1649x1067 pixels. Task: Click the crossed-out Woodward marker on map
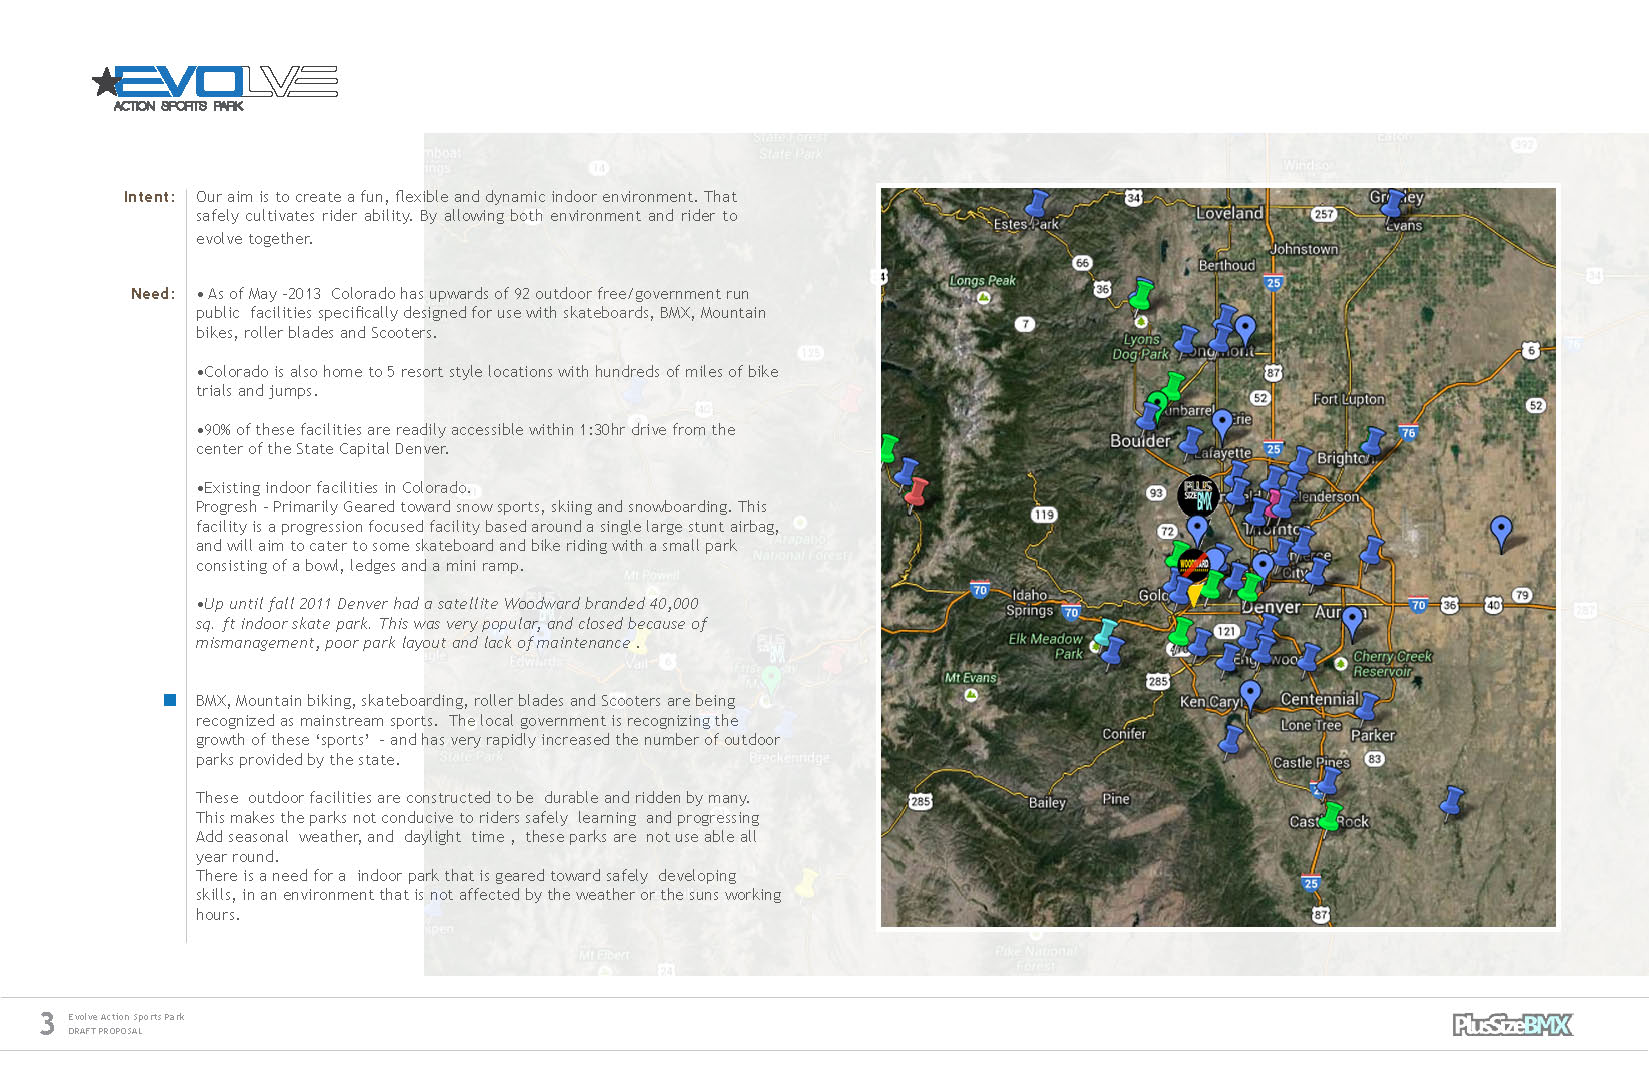[1193, 565]
